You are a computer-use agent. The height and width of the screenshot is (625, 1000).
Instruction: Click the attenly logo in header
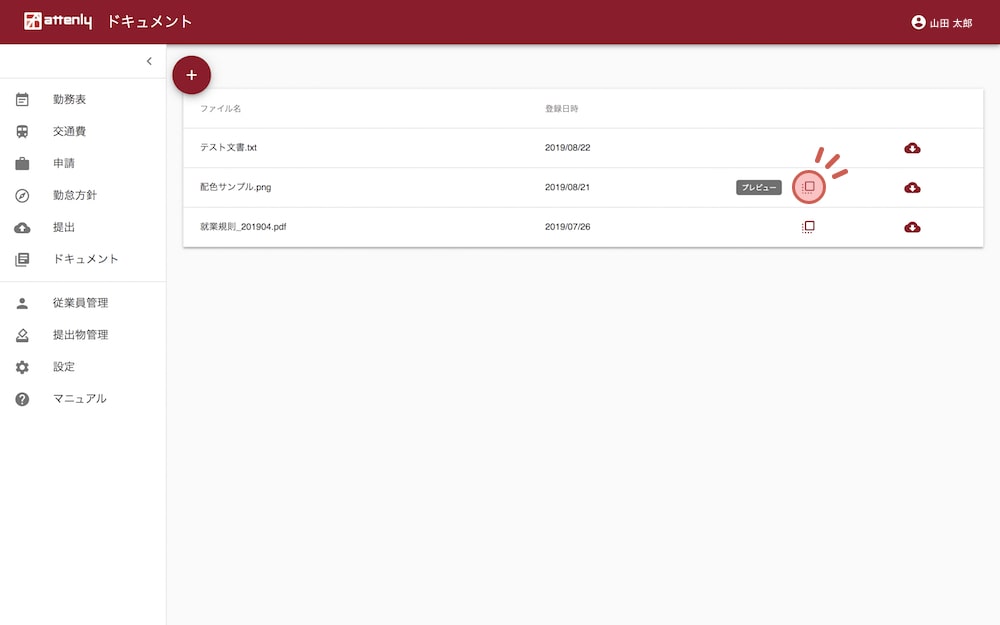pos(58,22)
